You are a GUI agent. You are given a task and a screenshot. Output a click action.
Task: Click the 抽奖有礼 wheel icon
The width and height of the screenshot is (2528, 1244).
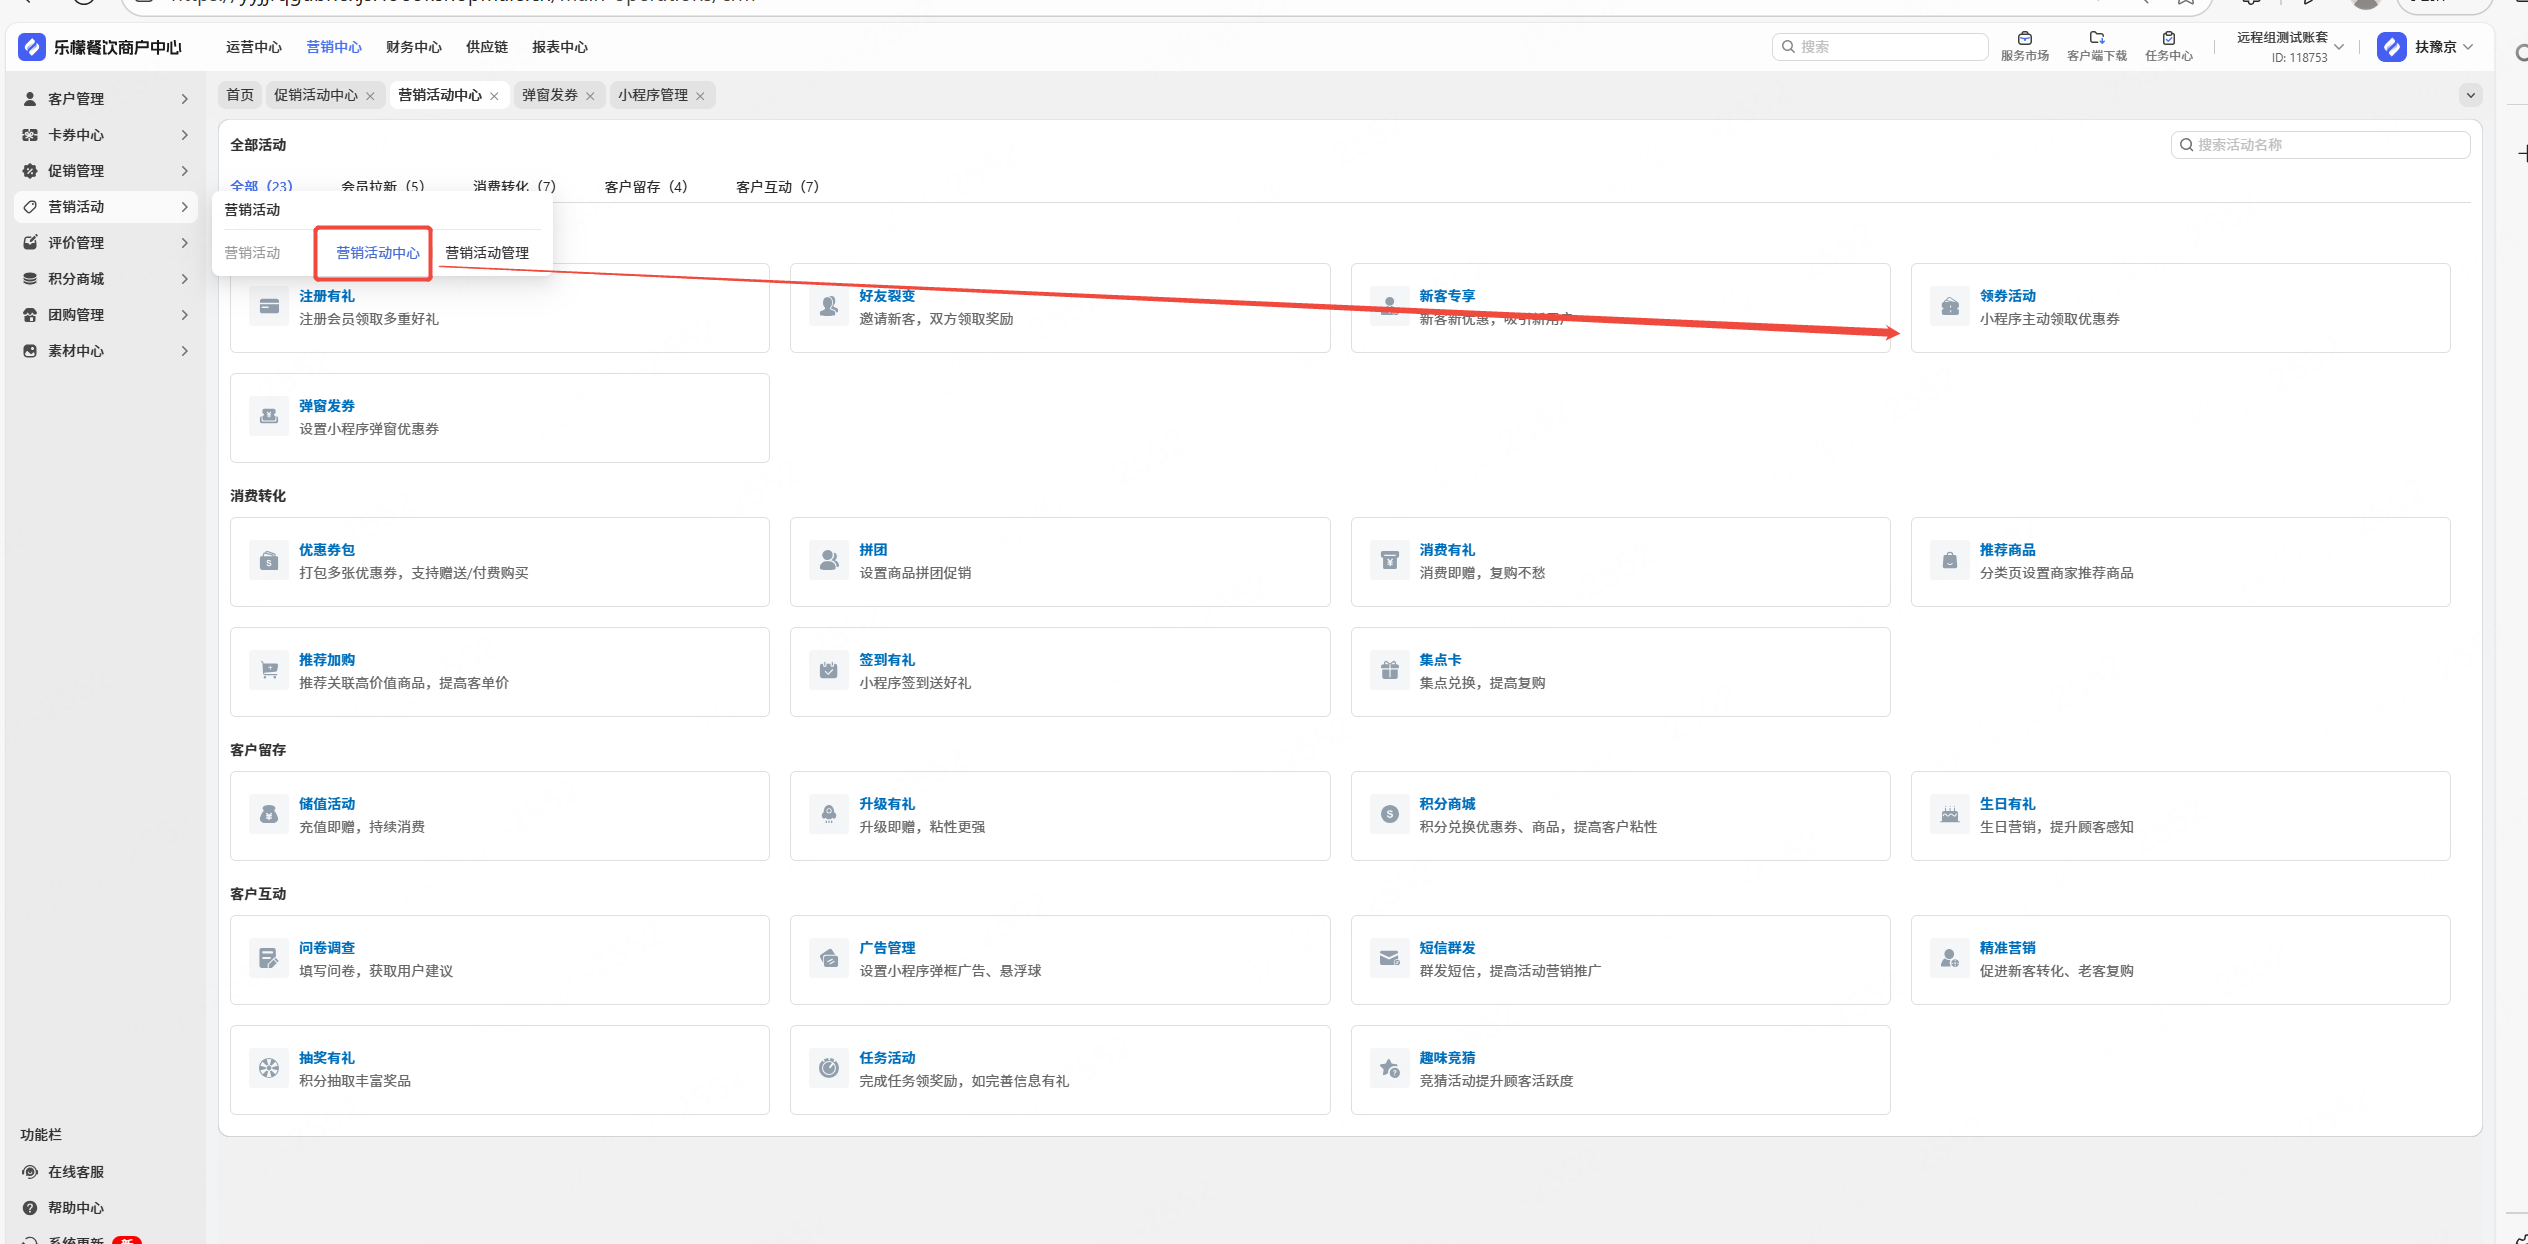pyautogui.click(x=269, y=1069)
